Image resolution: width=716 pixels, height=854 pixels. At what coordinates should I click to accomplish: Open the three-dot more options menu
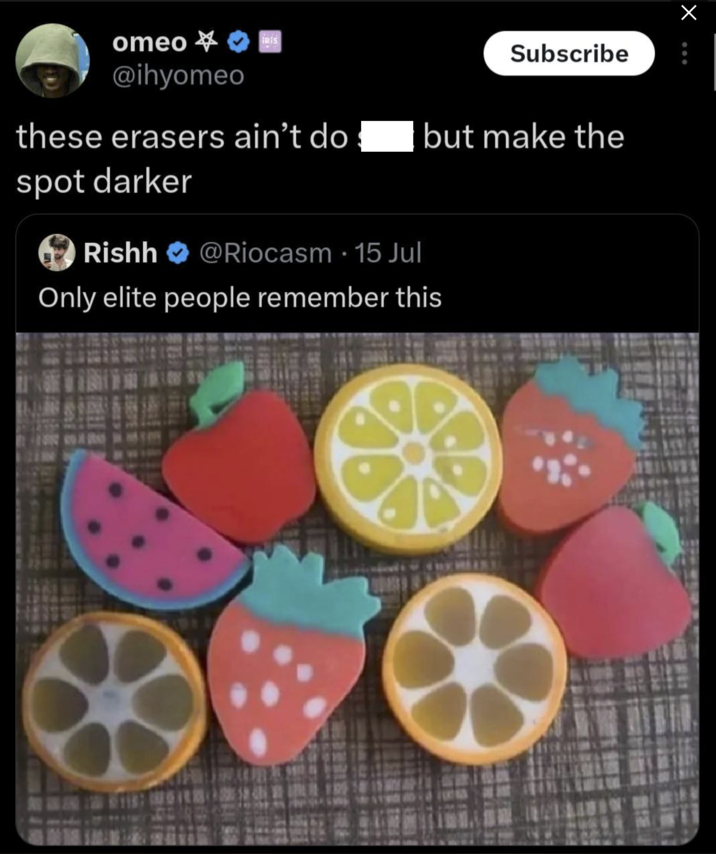(684, 54)
